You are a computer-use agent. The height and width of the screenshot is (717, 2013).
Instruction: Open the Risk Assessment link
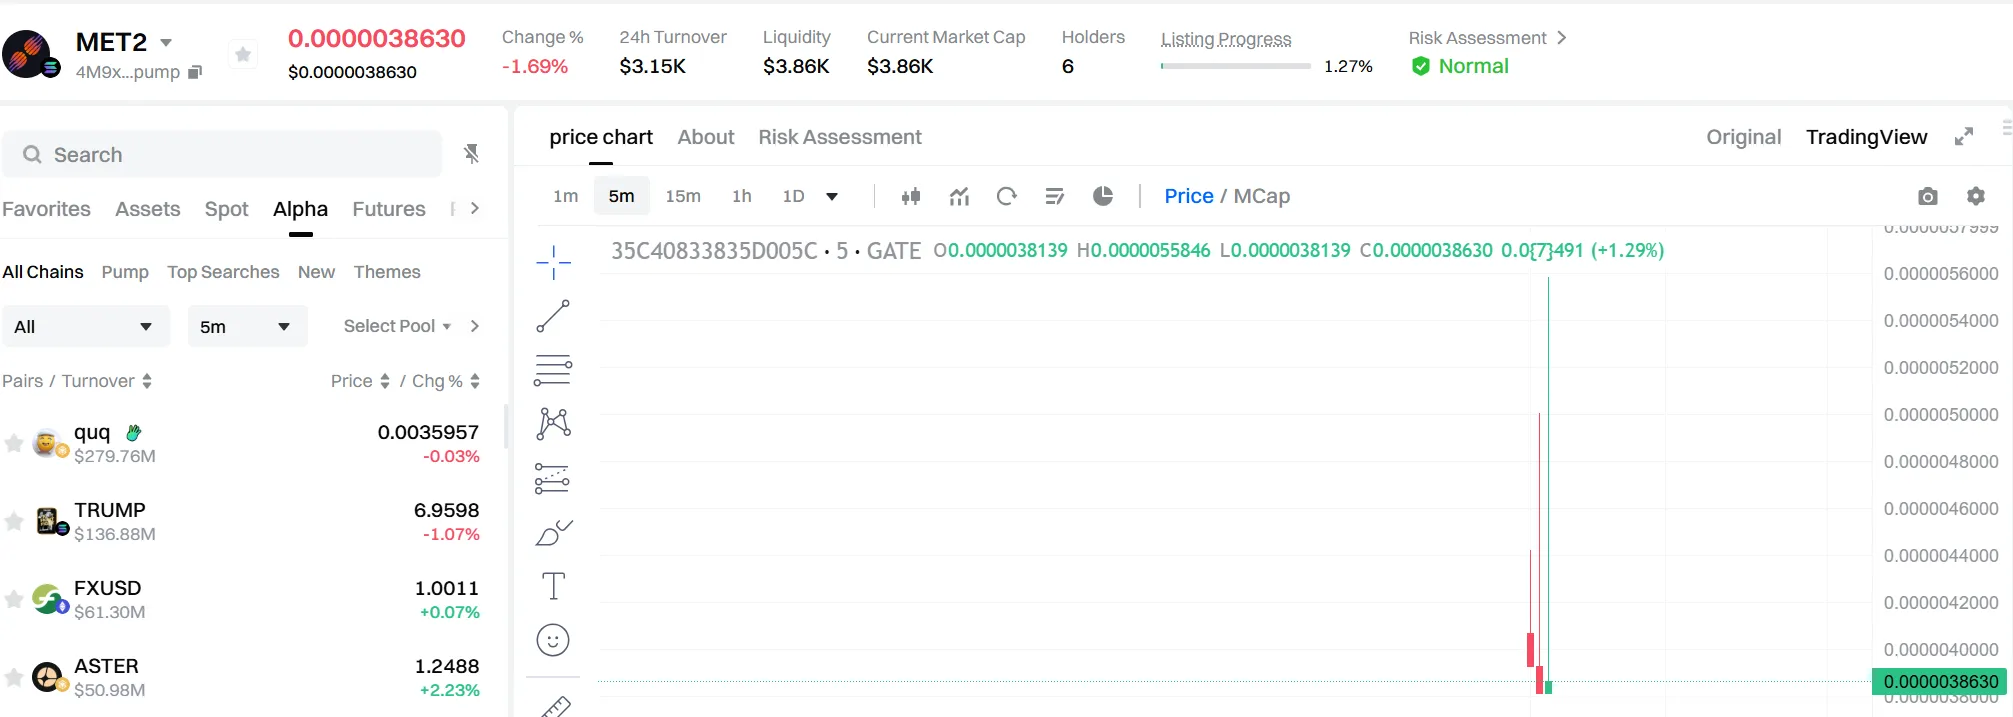pos(1487,38)
